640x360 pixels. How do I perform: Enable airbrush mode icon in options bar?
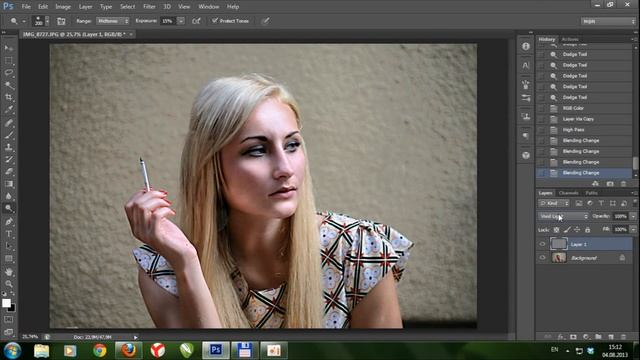(x=196, y=21)
